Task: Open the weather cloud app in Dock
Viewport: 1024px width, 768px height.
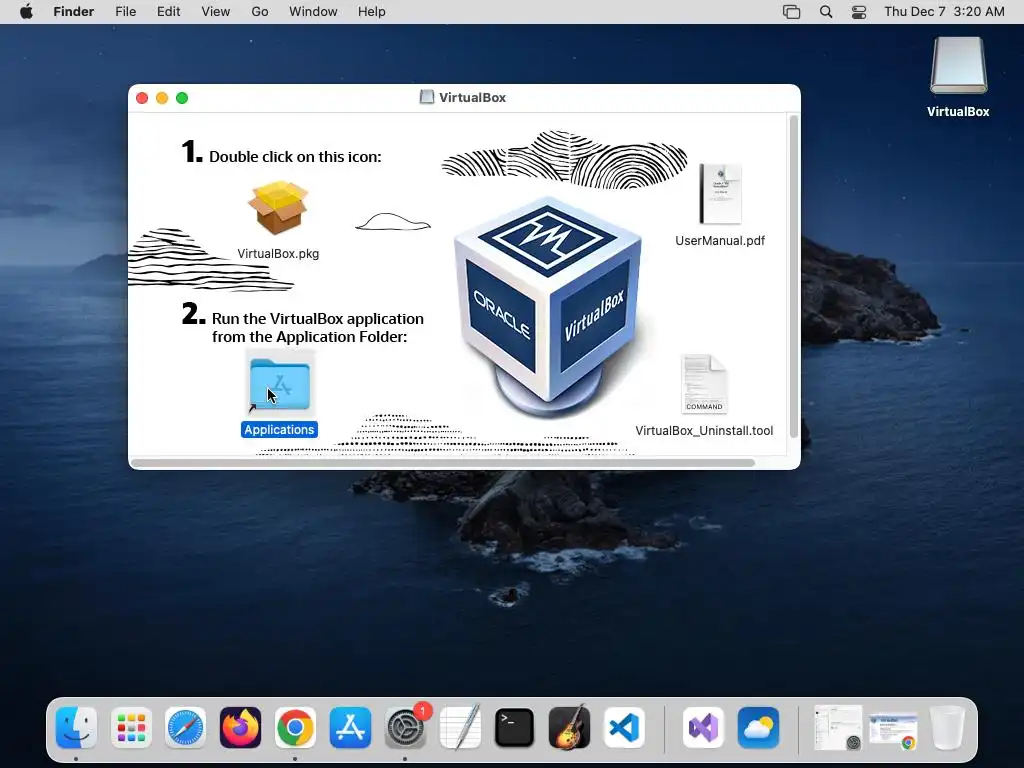Action: [758, 728]
